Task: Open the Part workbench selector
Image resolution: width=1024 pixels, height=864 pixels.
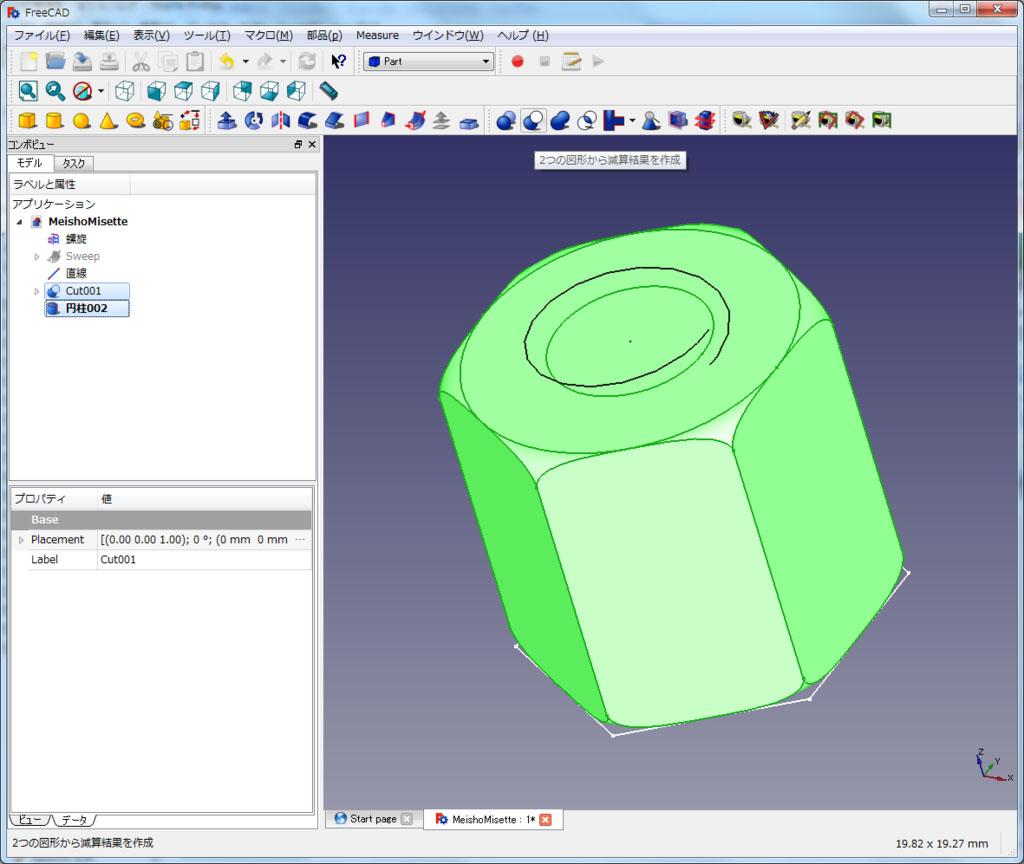Action: (428, 61)
